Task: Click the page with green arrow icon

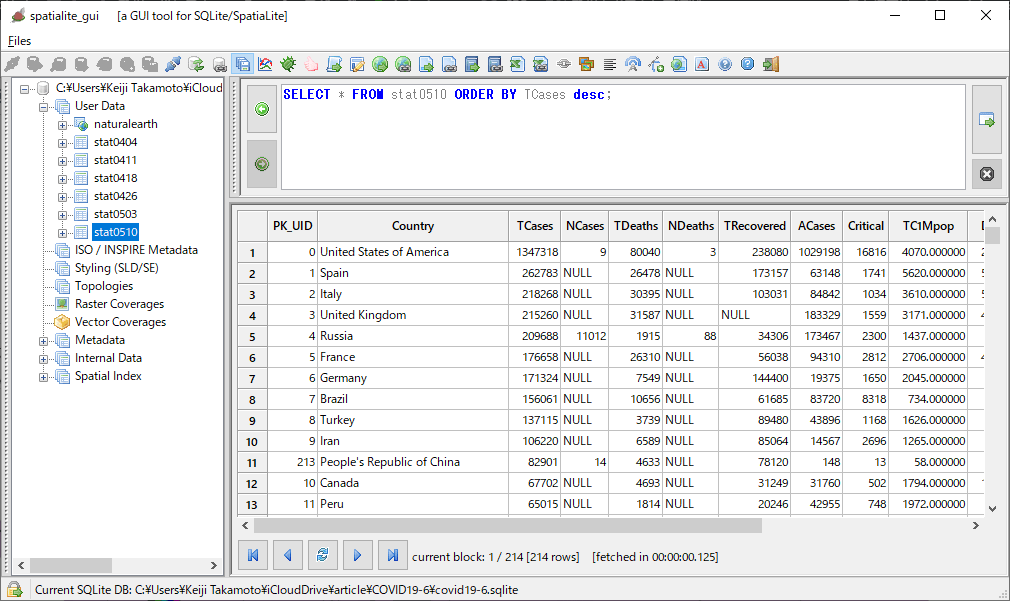Action: tap(426, 64)
